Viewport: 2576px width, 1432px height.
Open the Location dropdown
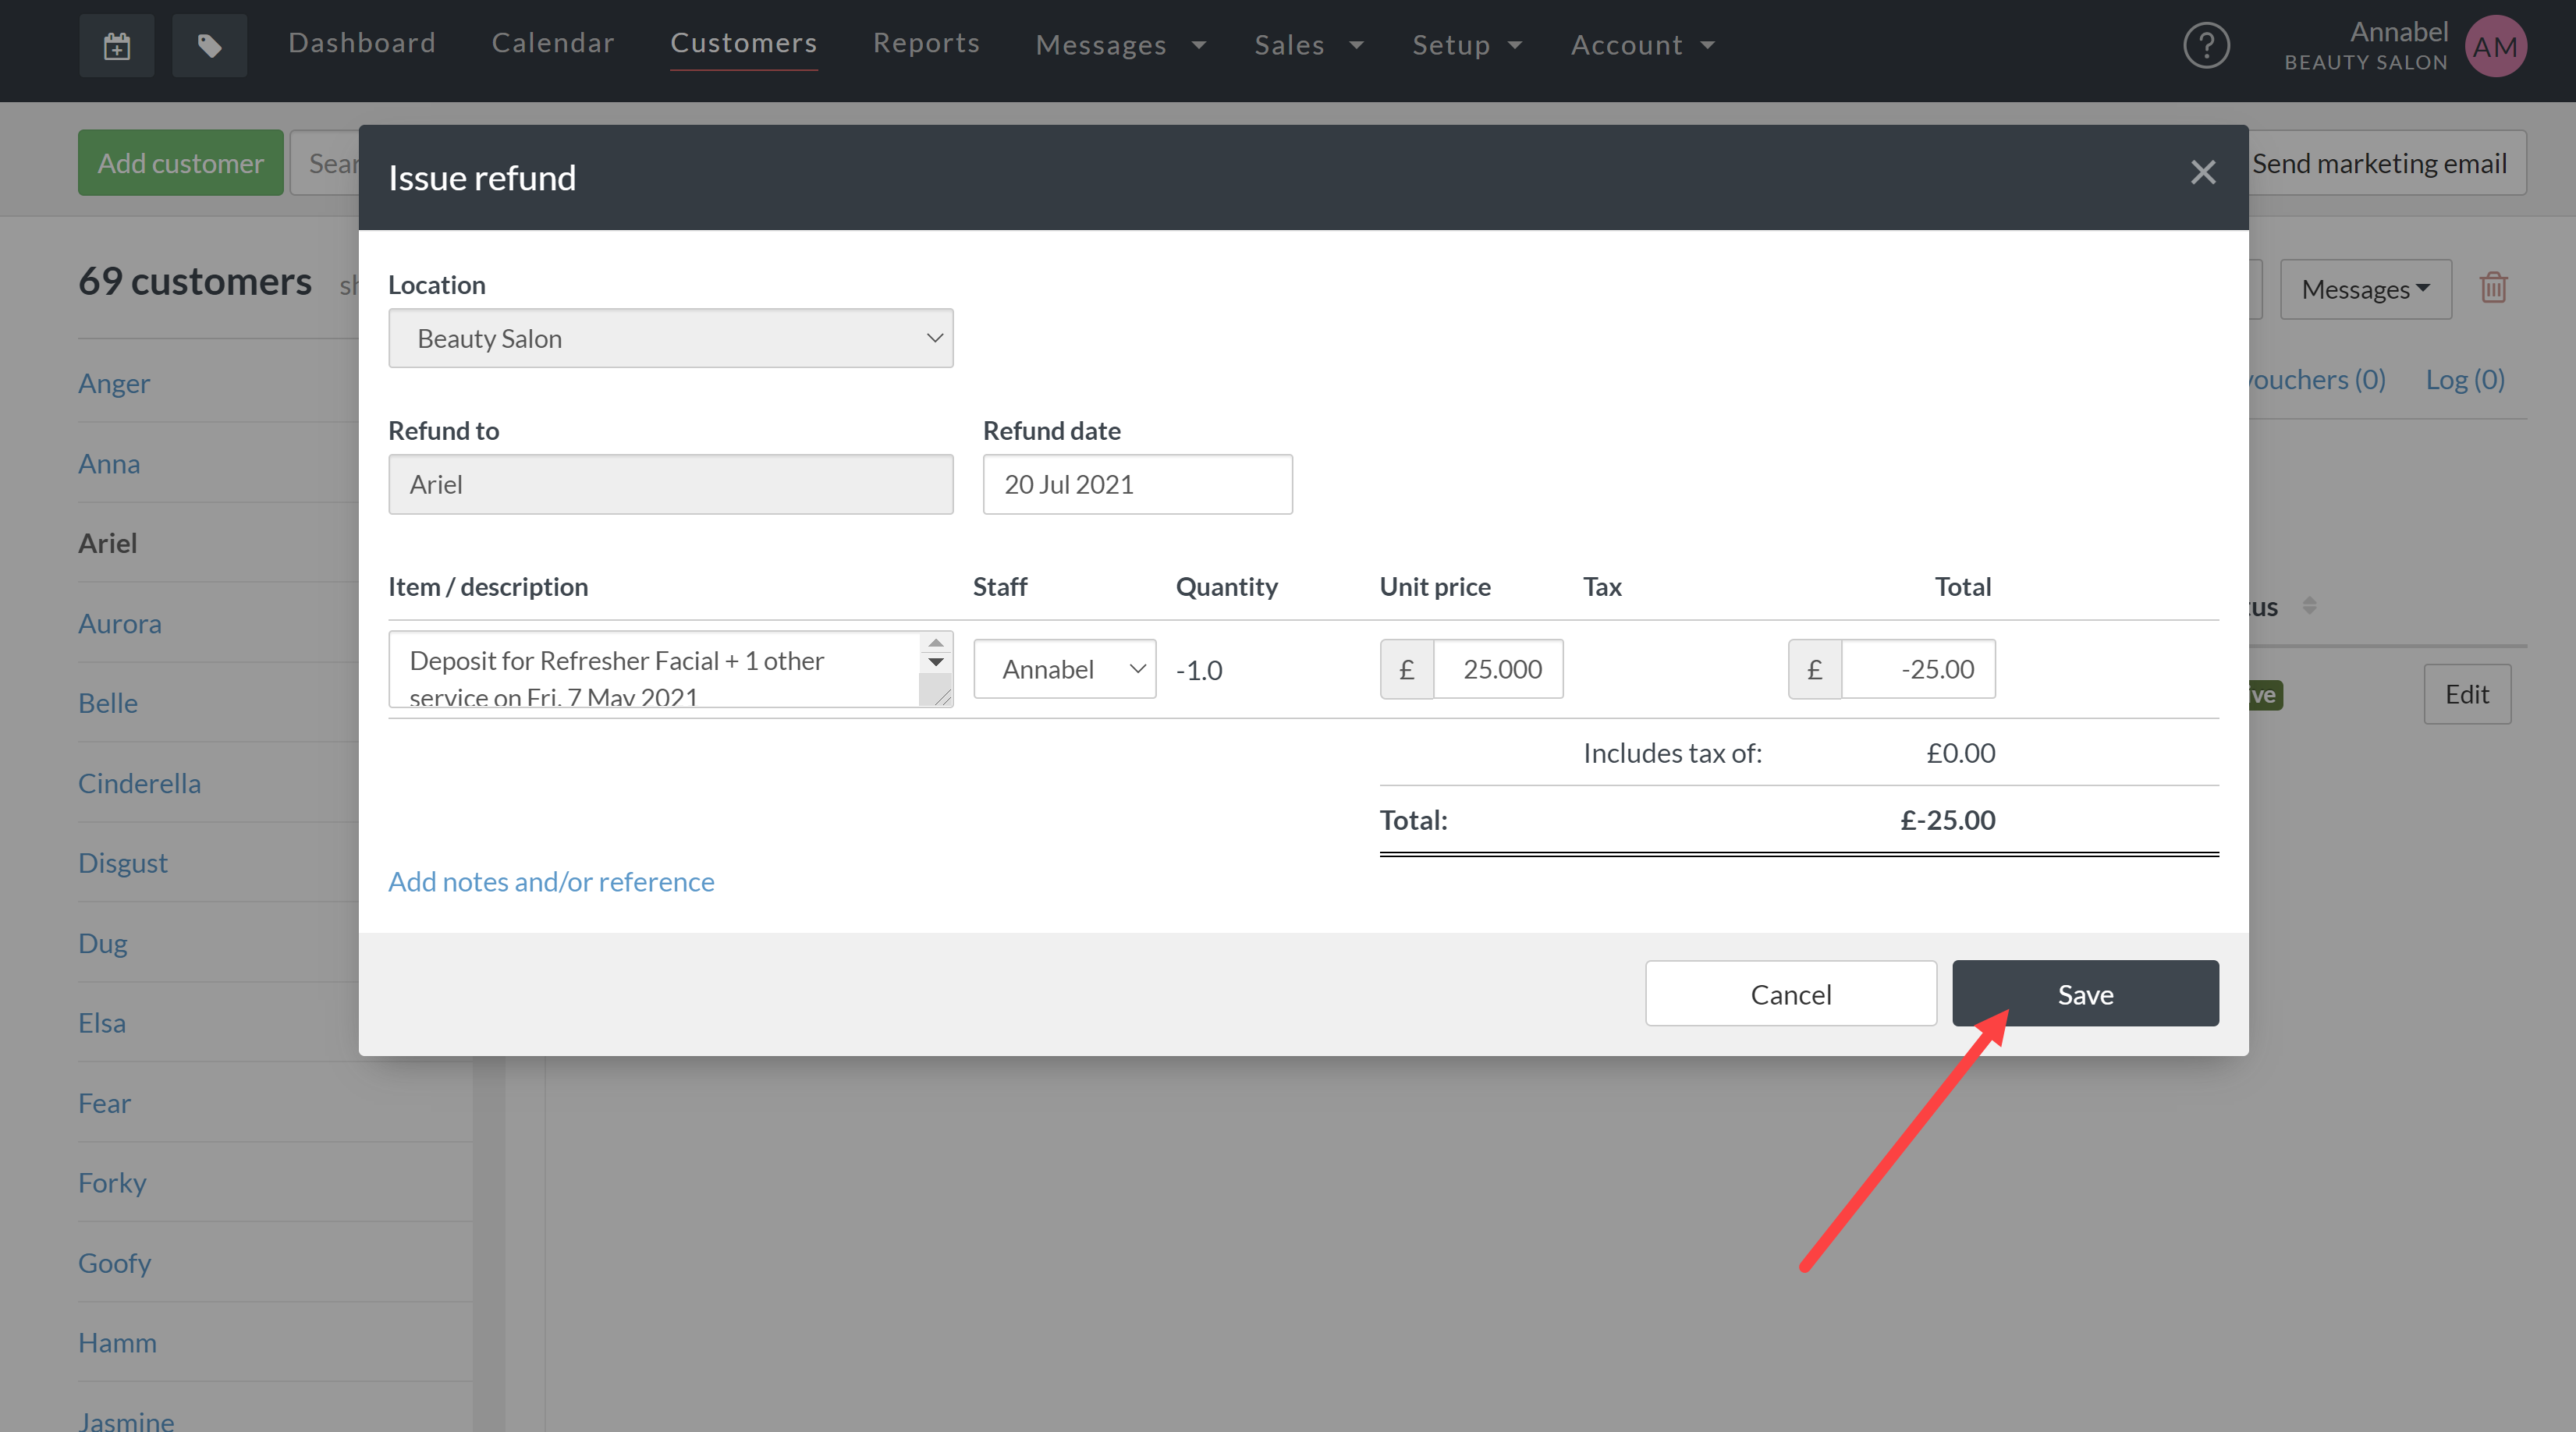coord(670,338)
